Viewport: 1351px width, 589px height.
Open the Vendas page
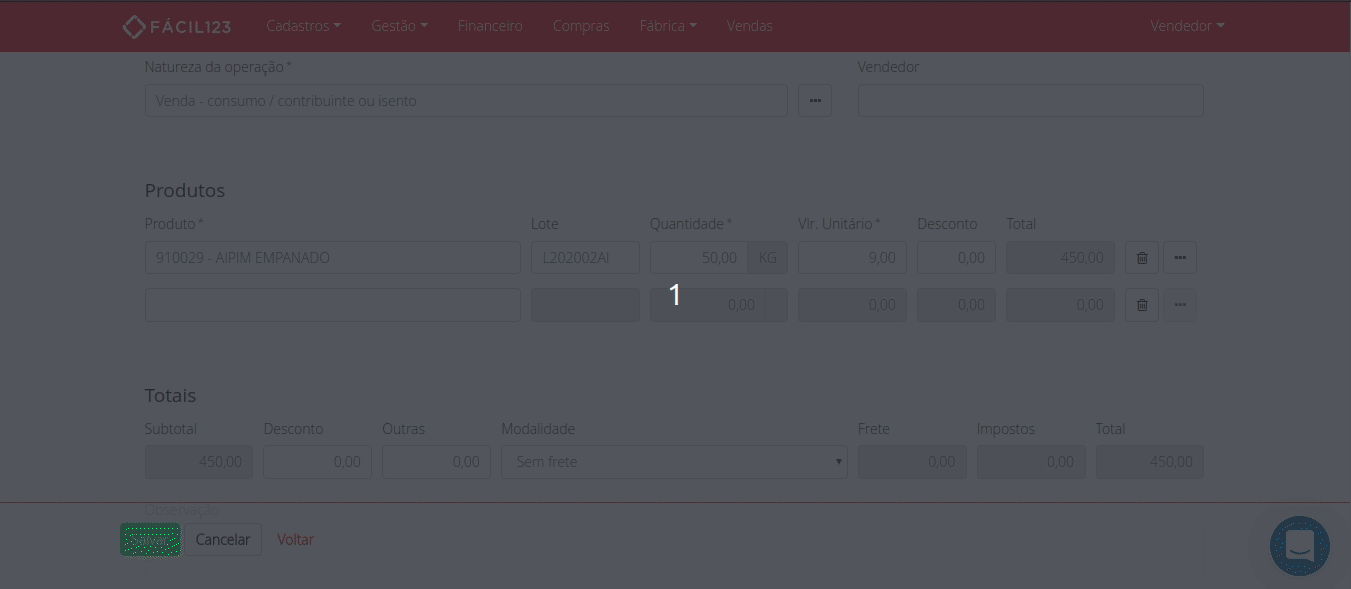pos(749,26)
